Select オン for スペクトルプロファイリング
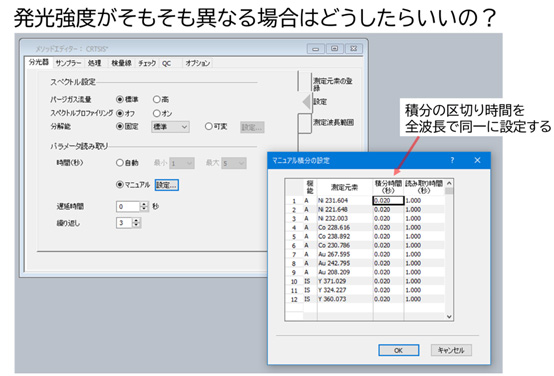This screenshot has height=376, width=554. [156, 113]
